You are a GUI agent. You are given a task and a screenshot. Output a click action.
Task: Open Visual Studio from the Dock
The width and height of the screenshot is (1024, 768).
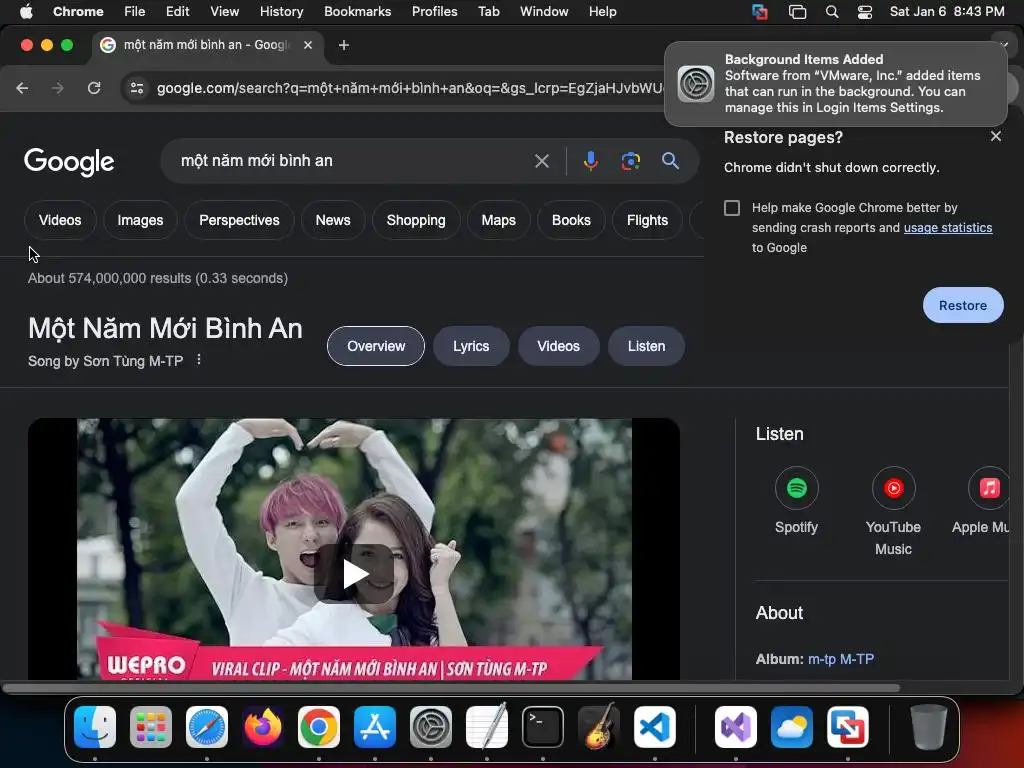coord(735,727)
